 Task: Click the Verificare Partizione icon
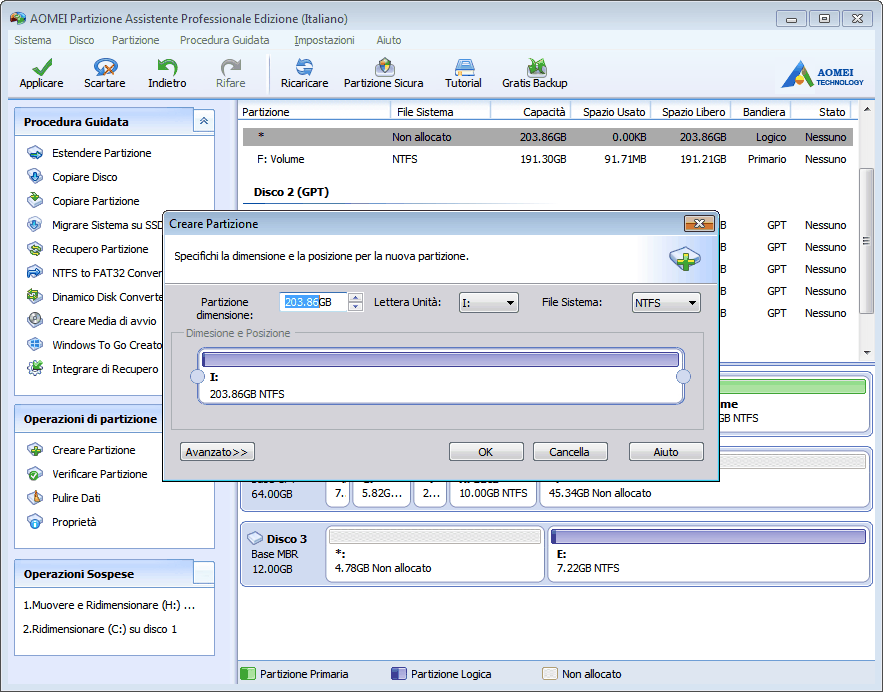35,474
